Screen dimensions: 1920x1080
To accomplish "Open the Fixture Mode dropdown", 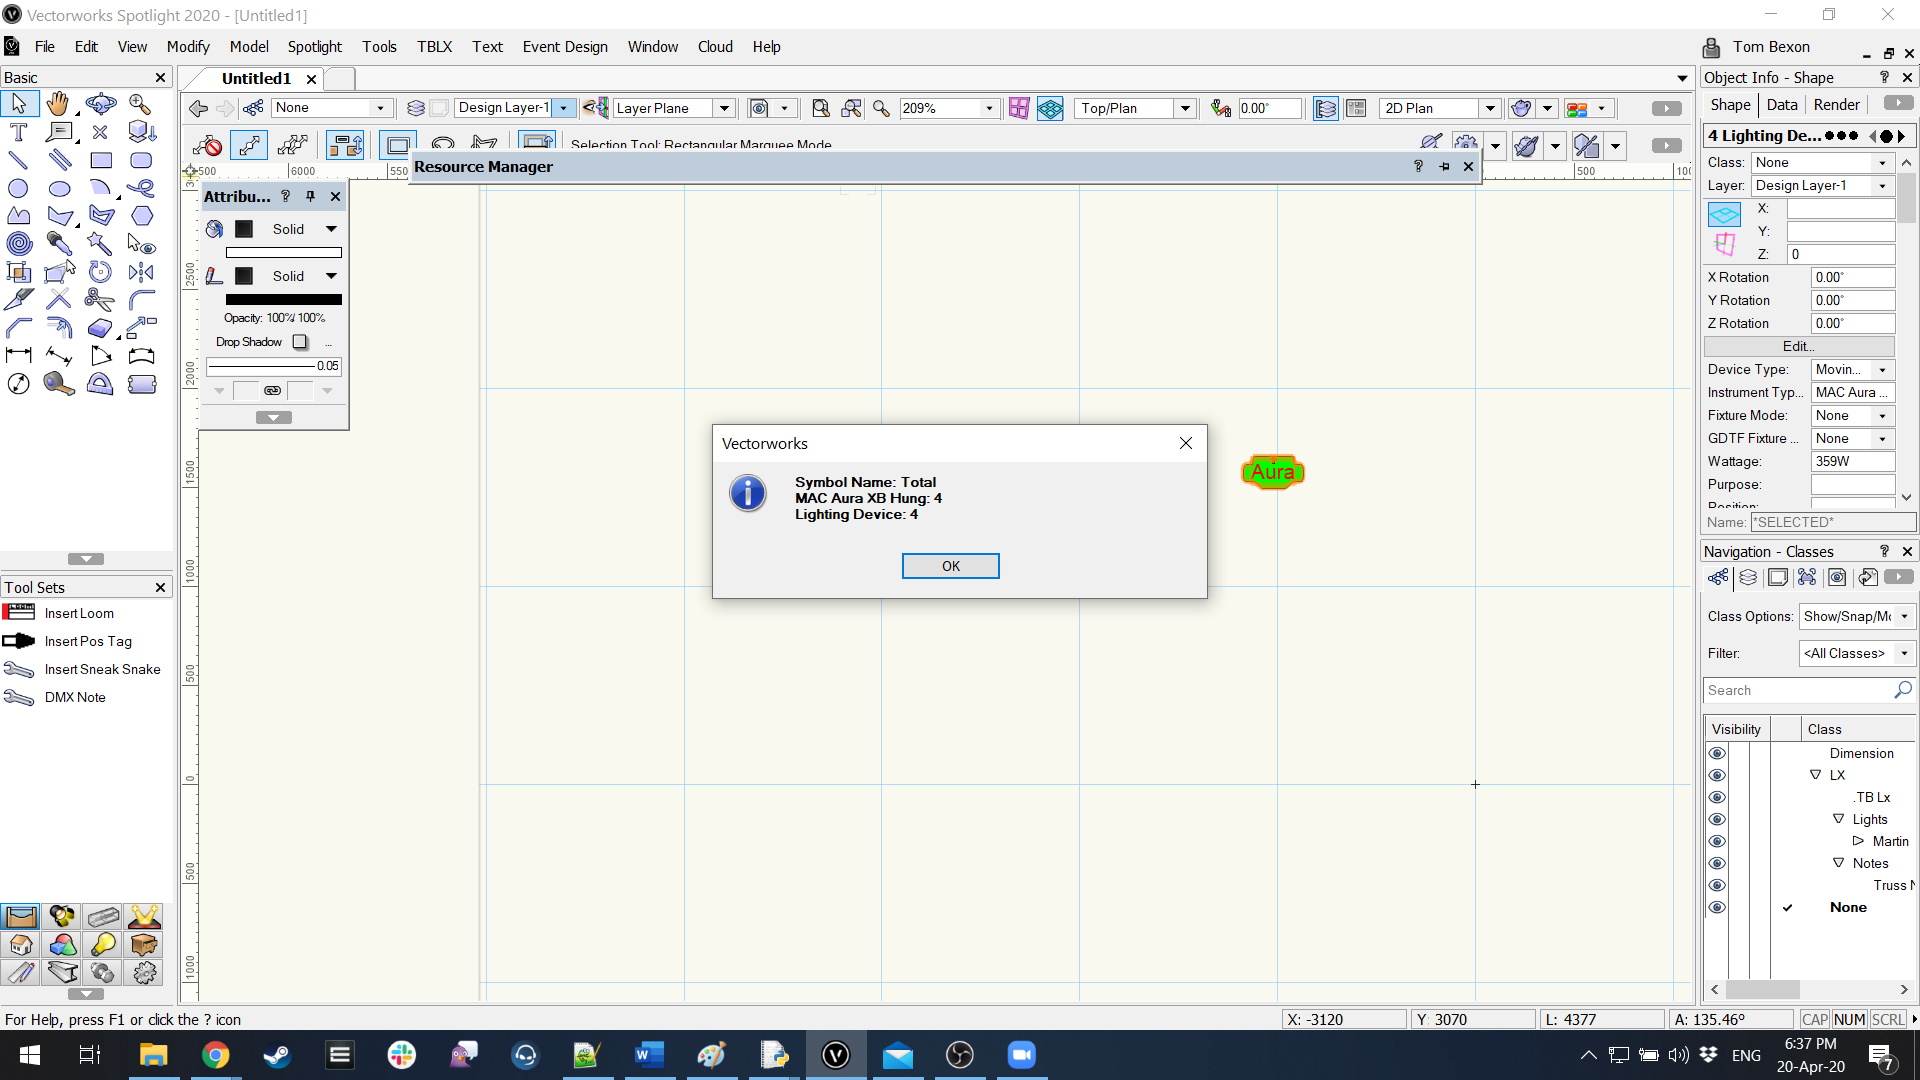I will [1852, 415].
